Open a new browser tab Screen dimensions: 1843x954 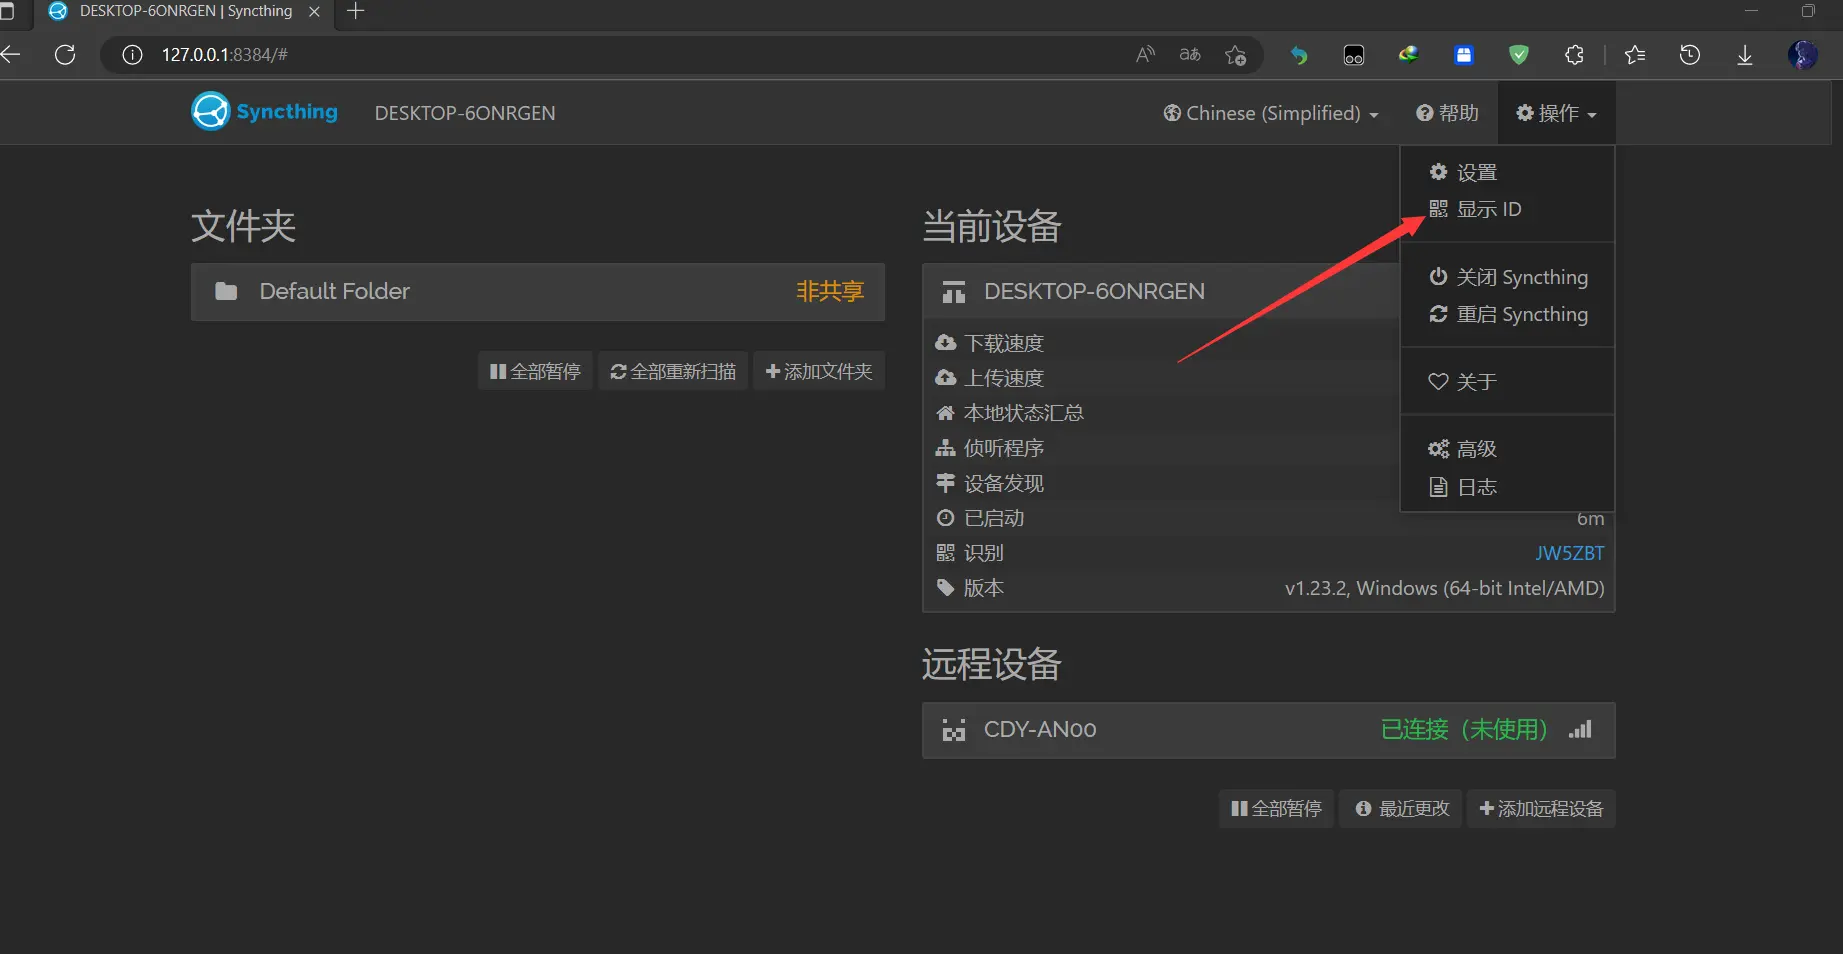(x=355, y=12)
